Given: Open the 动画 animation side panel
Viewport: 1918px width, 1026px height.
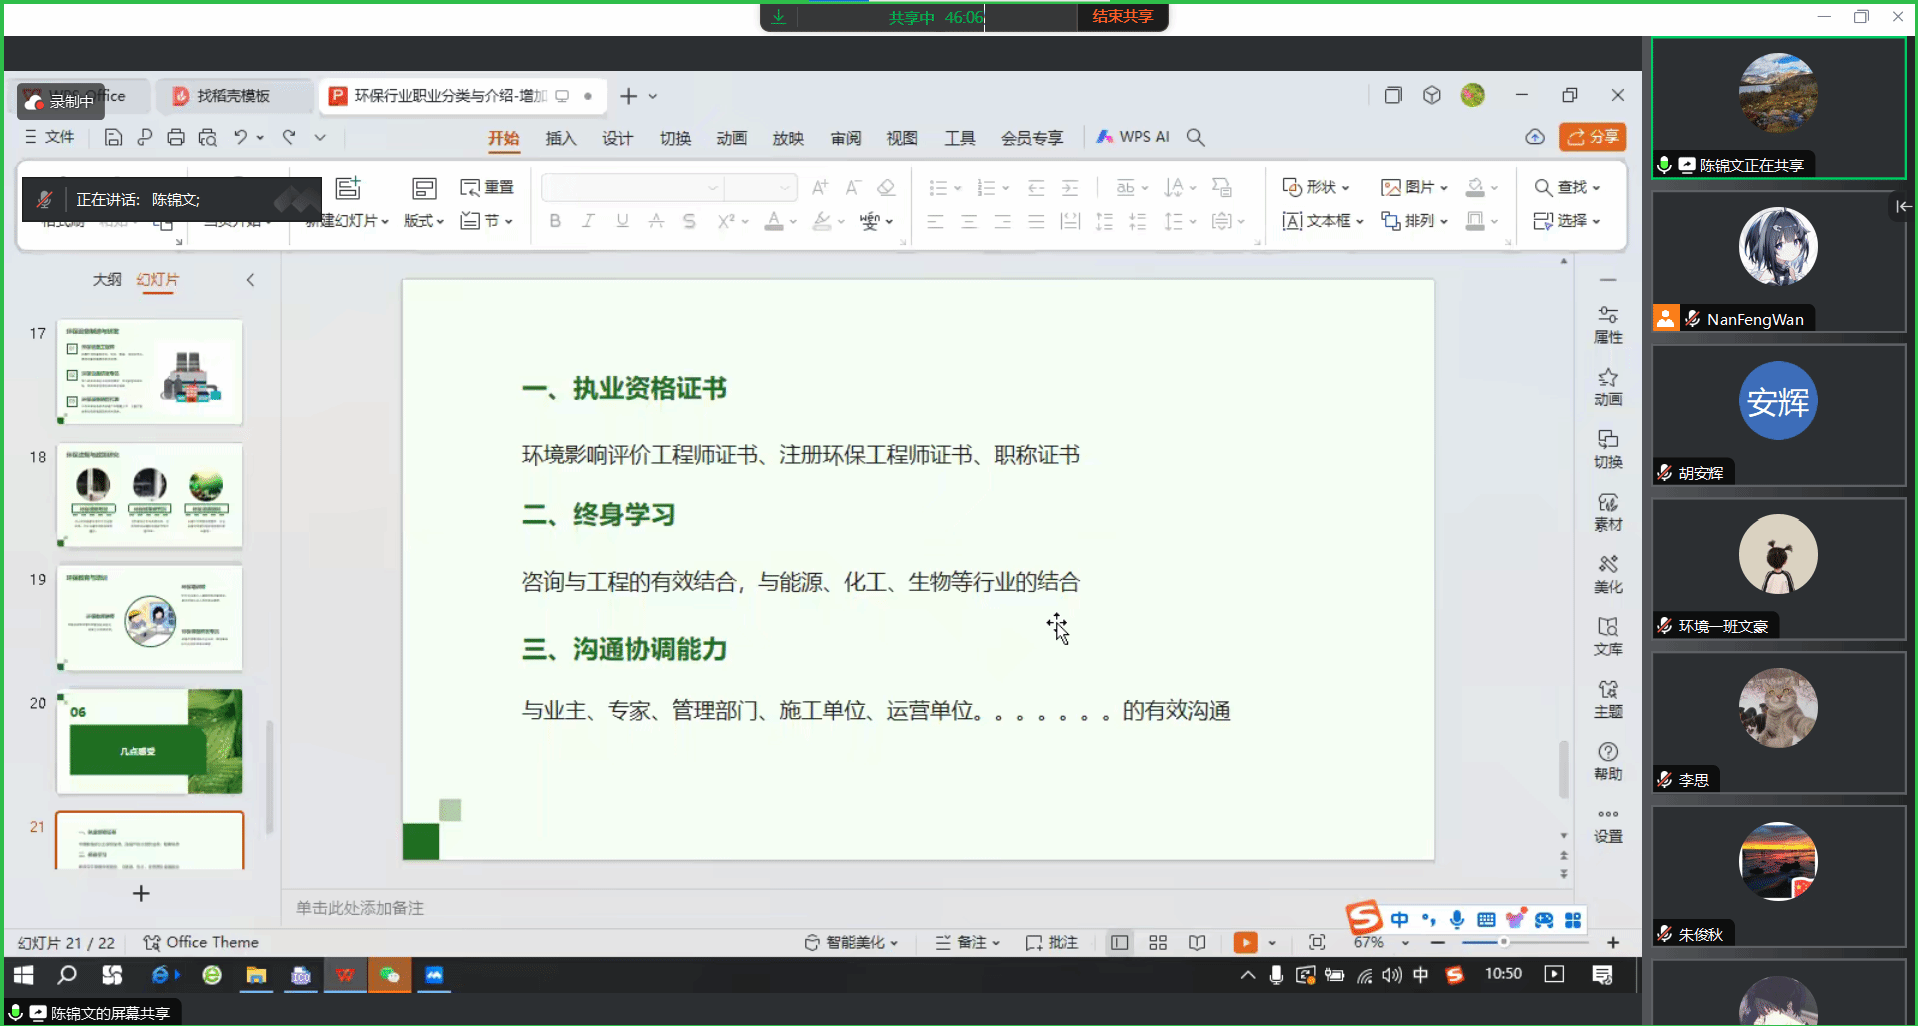Looking at the screenshot, I should click(x=1607, y=387).
